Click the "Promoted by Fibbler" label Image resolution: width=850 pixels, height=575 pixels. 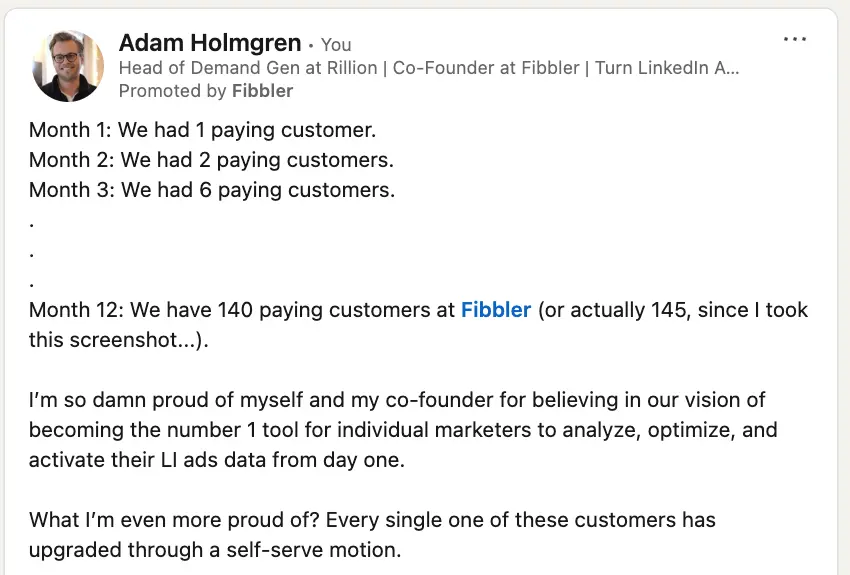click(206, 91)
